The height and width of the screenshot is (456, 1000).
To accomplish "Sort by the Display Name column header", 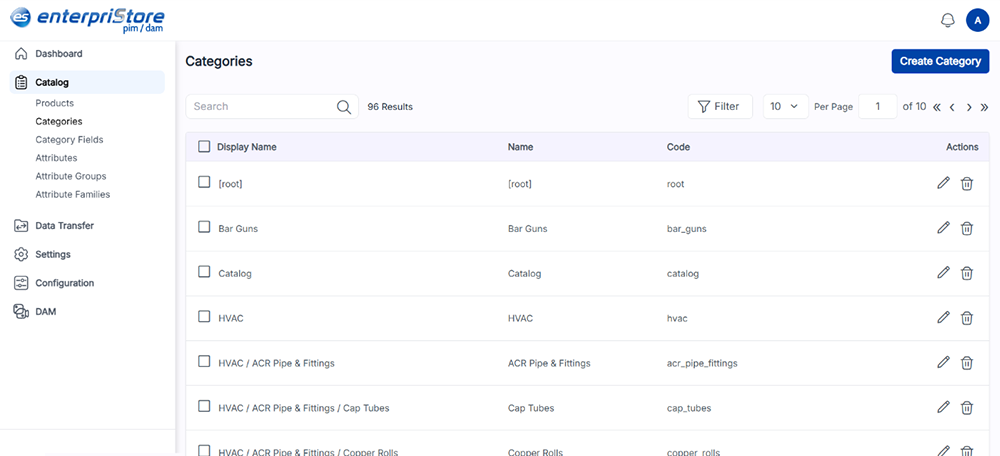I will 247,147.
